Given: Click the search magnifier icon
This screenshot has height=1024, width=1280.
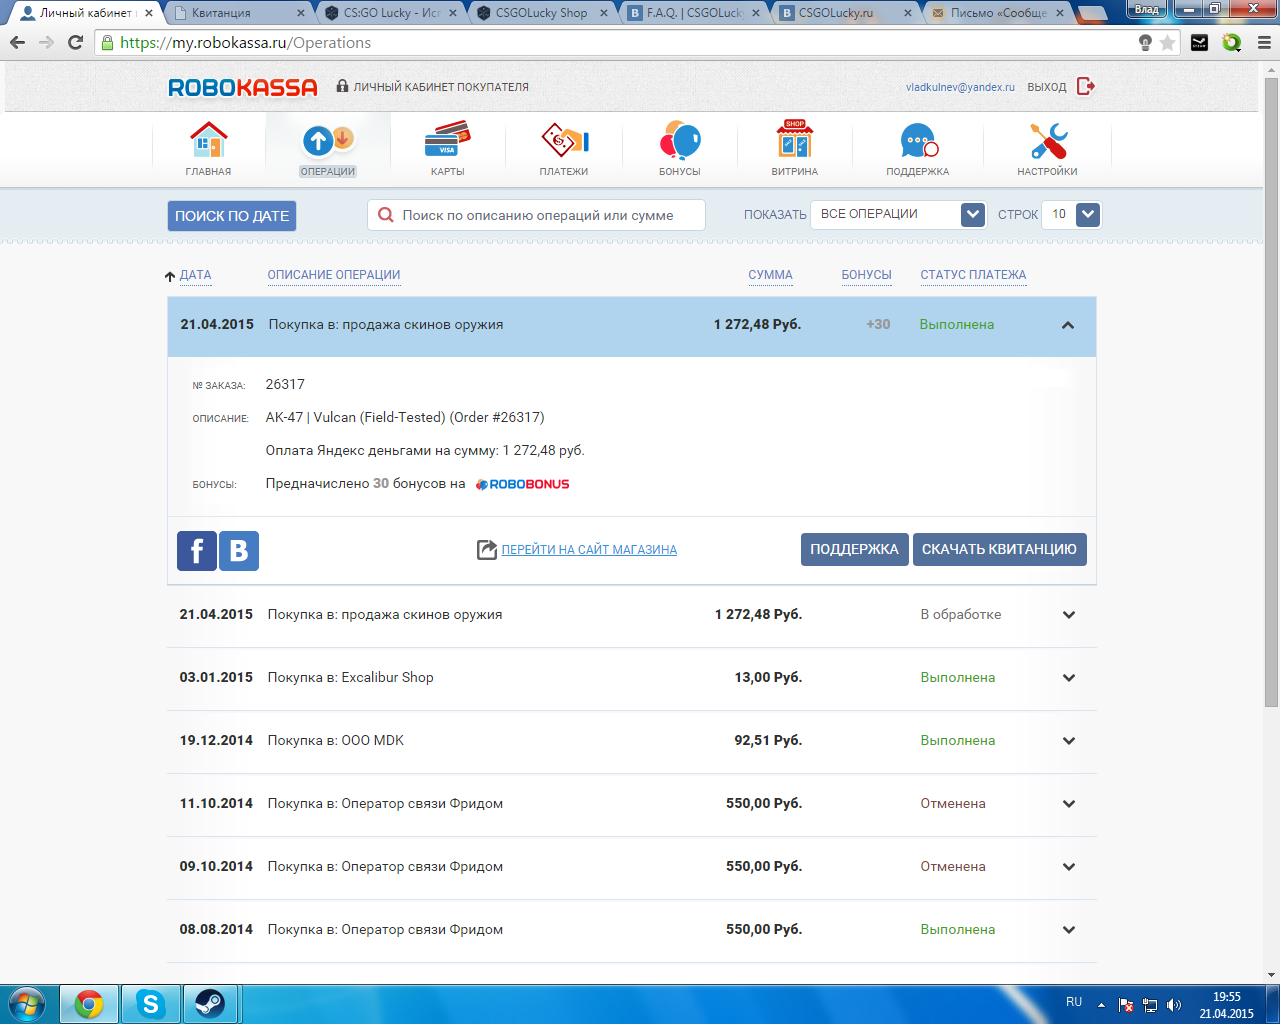Looking at the screenshot, I should coord(386,215).
